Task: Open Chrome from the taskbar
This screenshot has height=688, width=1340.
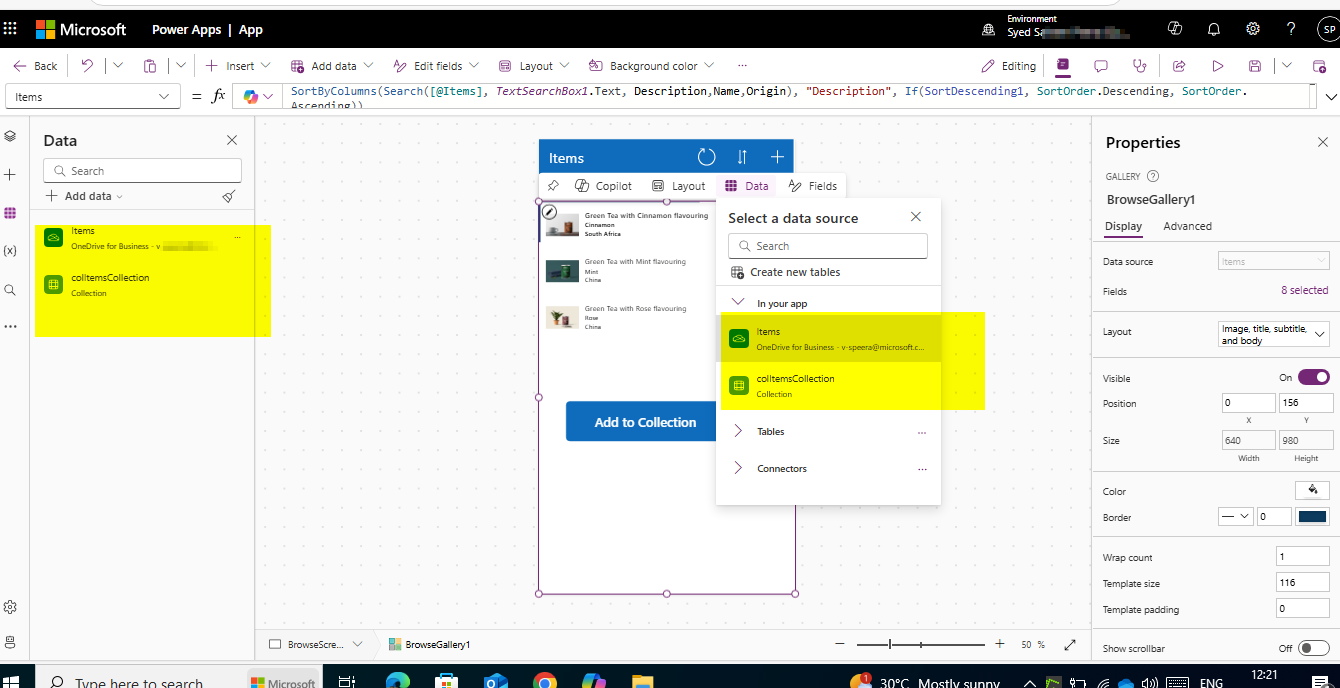Action: tap(545, 682)
